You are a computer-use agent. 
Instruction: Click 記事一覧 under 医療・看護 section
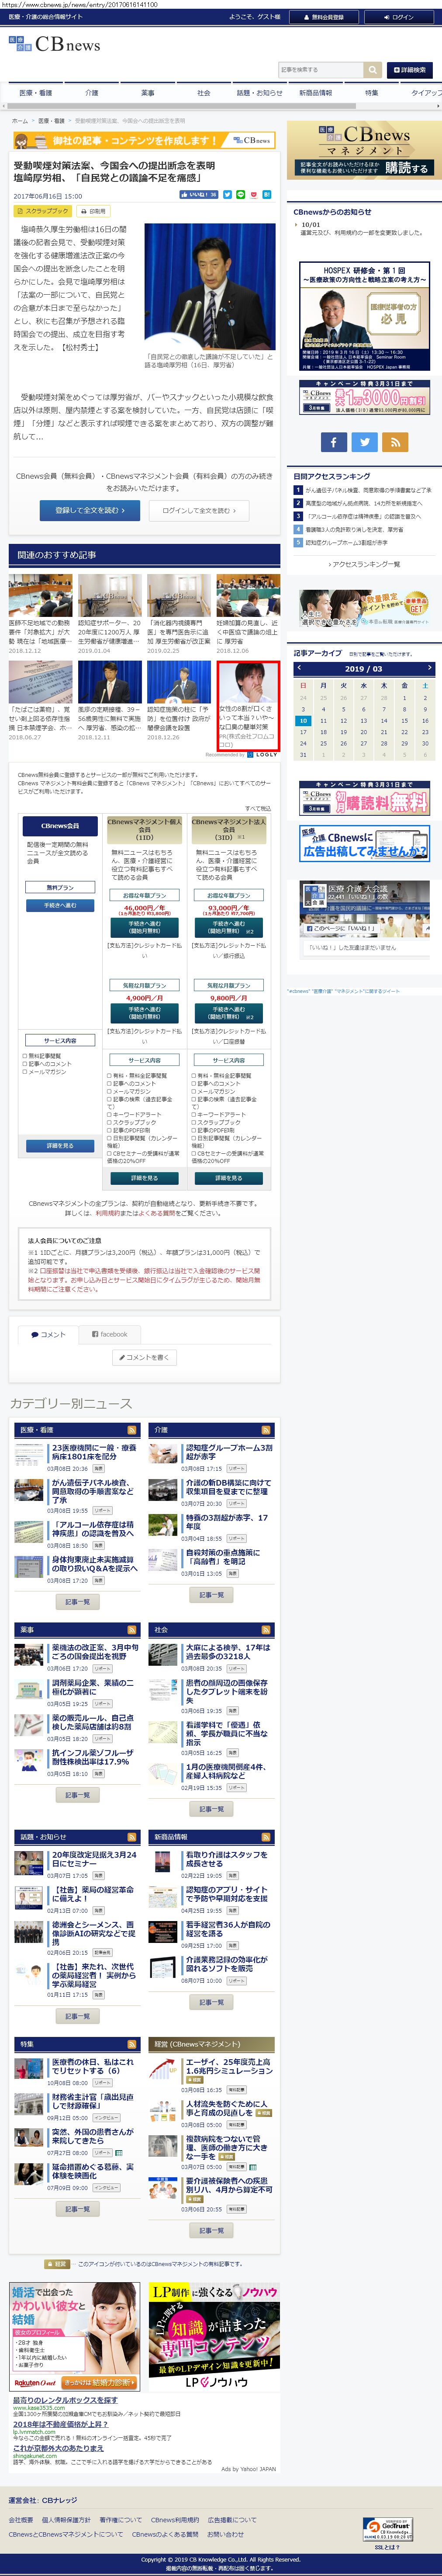[x=77, y=1602]
